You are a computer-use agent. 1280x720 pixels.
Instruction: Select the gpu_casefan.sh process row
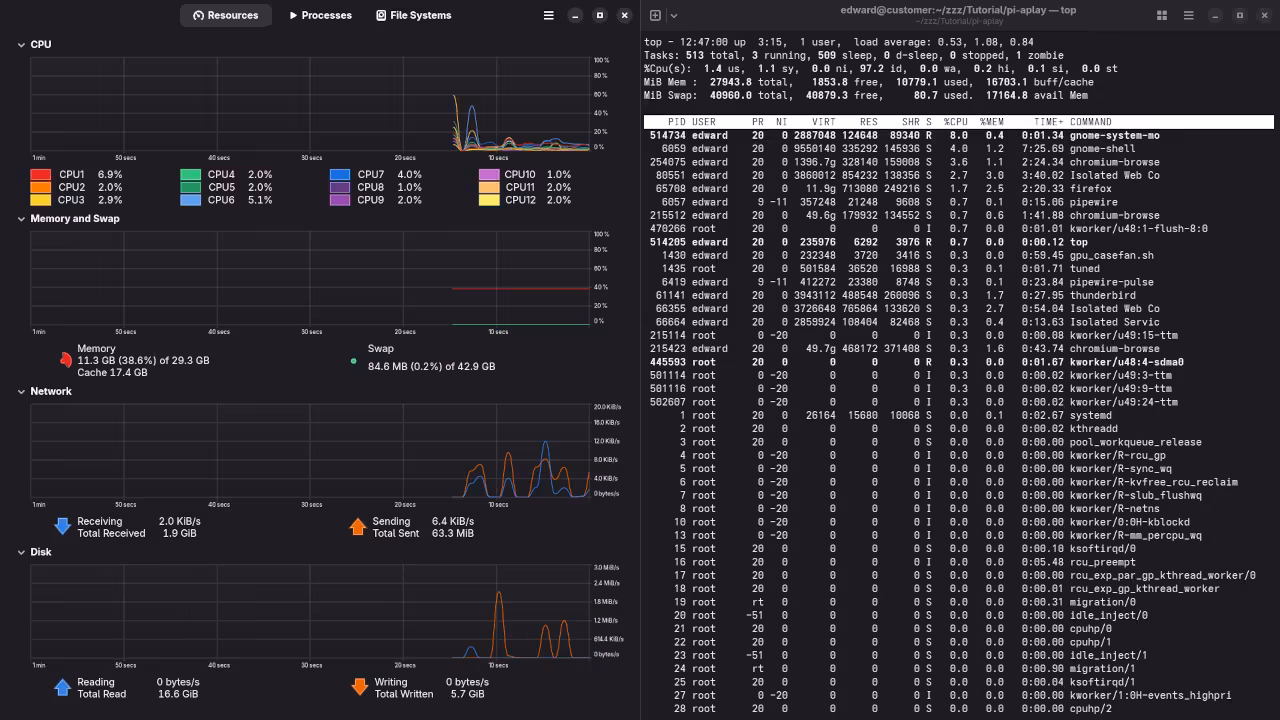tap(959, 255)
